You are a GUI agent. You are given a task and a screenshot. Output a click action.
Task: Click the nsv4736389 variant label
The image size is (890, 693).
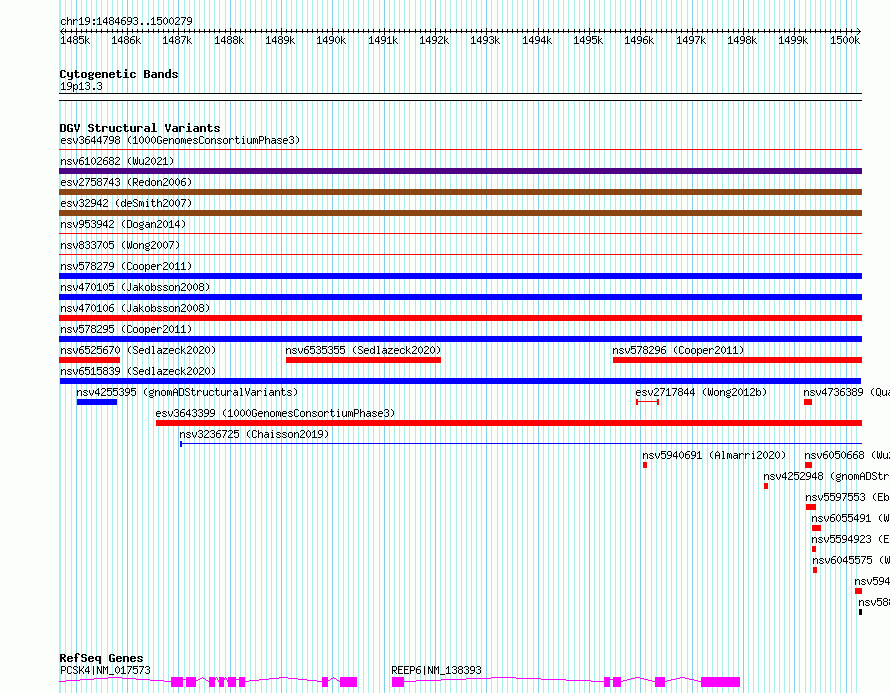click(846, 392)
